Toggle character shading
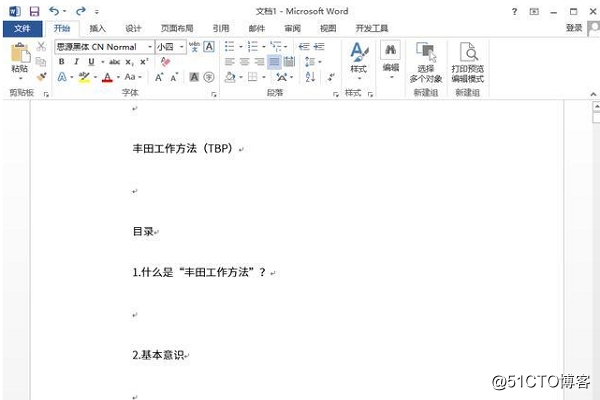Image resolution: width=600 pixels, height=400 pixels. pyautogui.click(x=194, y=77)
